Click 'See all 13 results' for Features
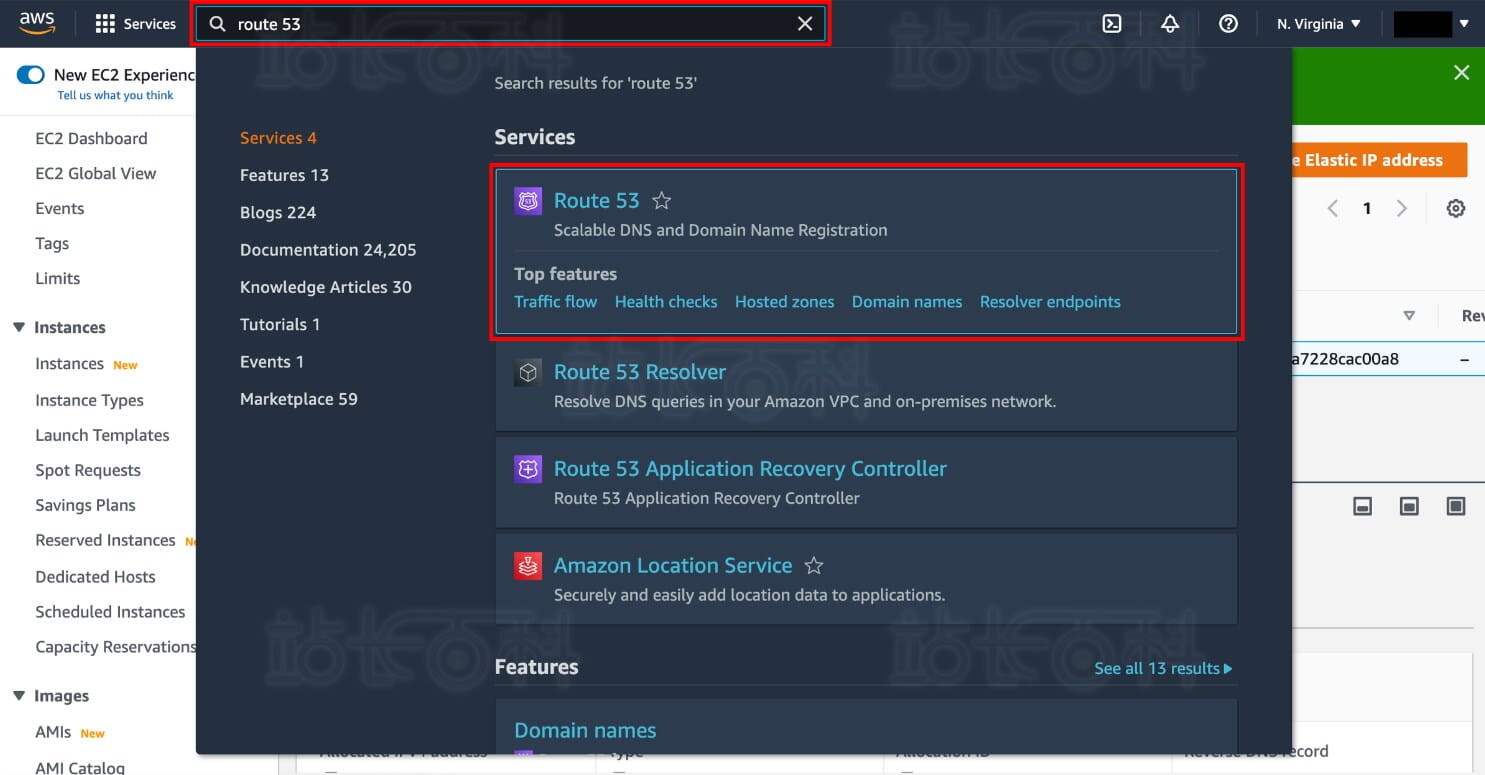The width and height of the screenshot is (1485, 775). click(1163, 668)
